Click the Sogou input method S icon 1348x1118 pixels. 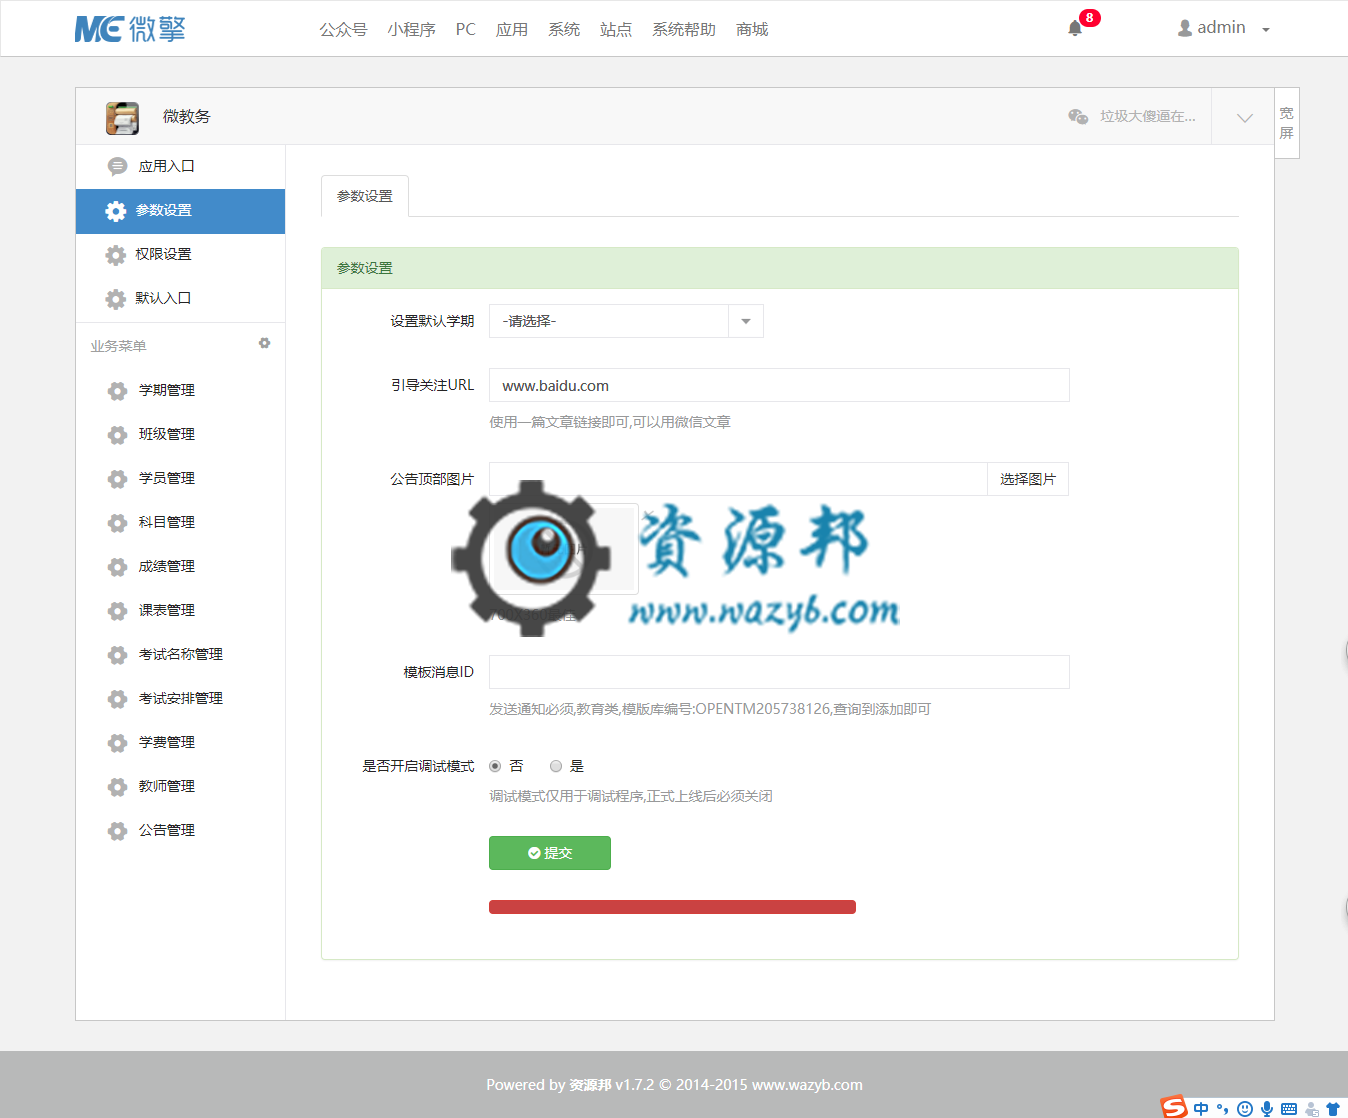point(1174,1107)
